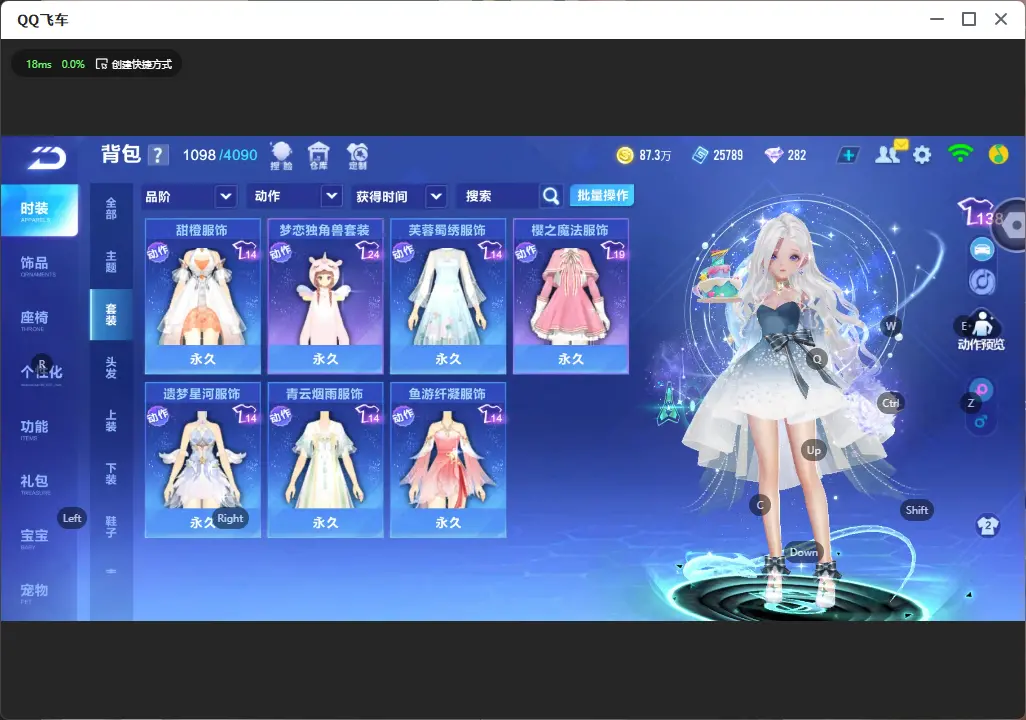Select the 樱之魔法服饰 outfit card

pos(571,297)
